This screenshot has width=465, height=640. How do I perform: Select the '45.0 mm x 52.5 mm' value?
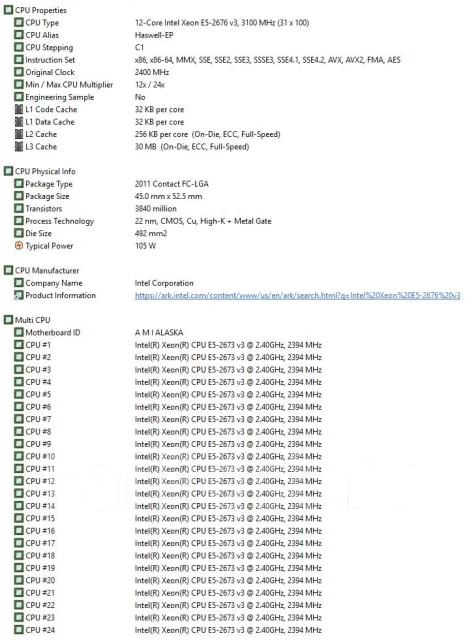pos(168,196)
